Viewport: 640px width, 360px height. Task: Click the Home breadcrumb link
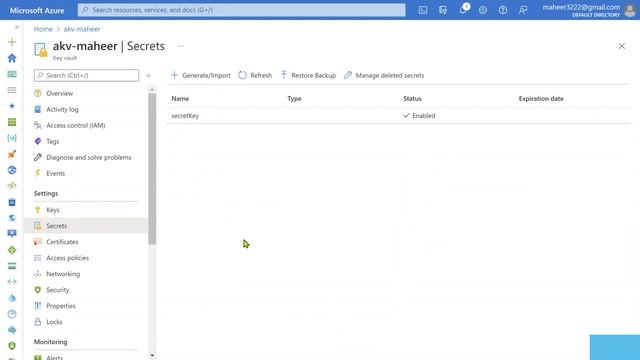tap(43, 29)
